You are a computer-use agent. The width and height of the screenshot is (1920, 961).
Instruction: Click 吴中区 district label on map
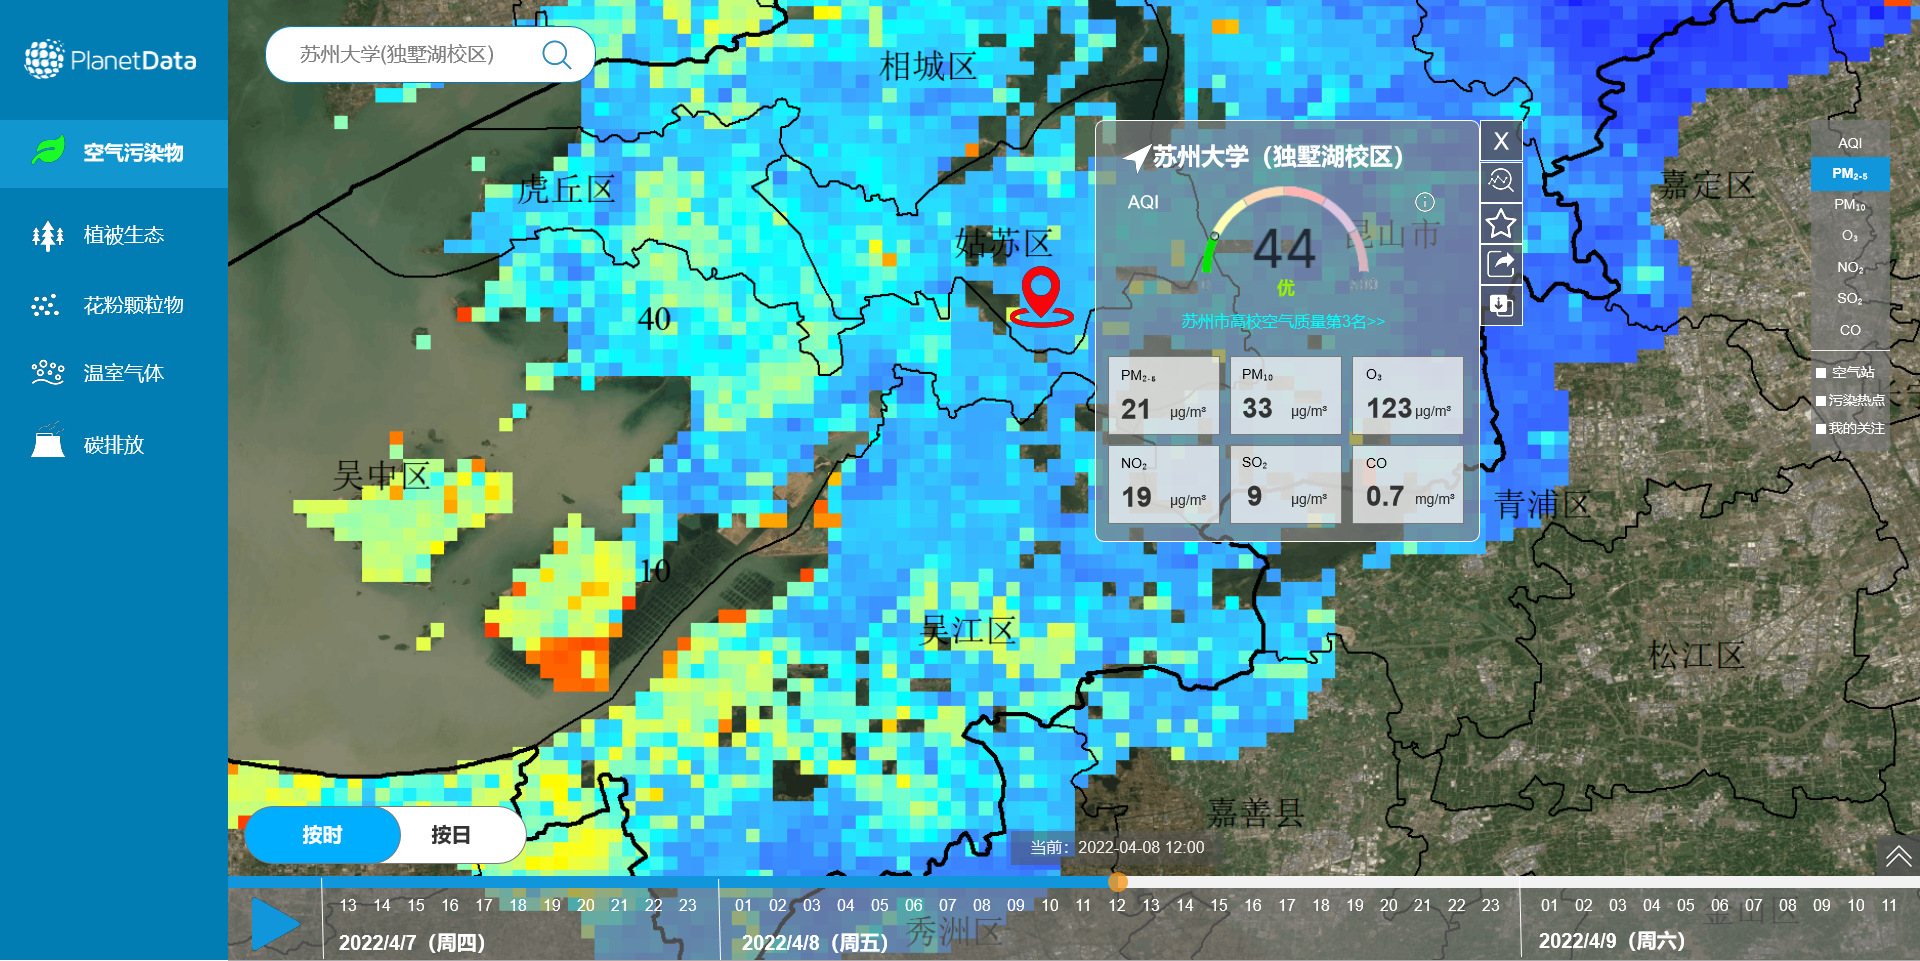tap(381, 475)
